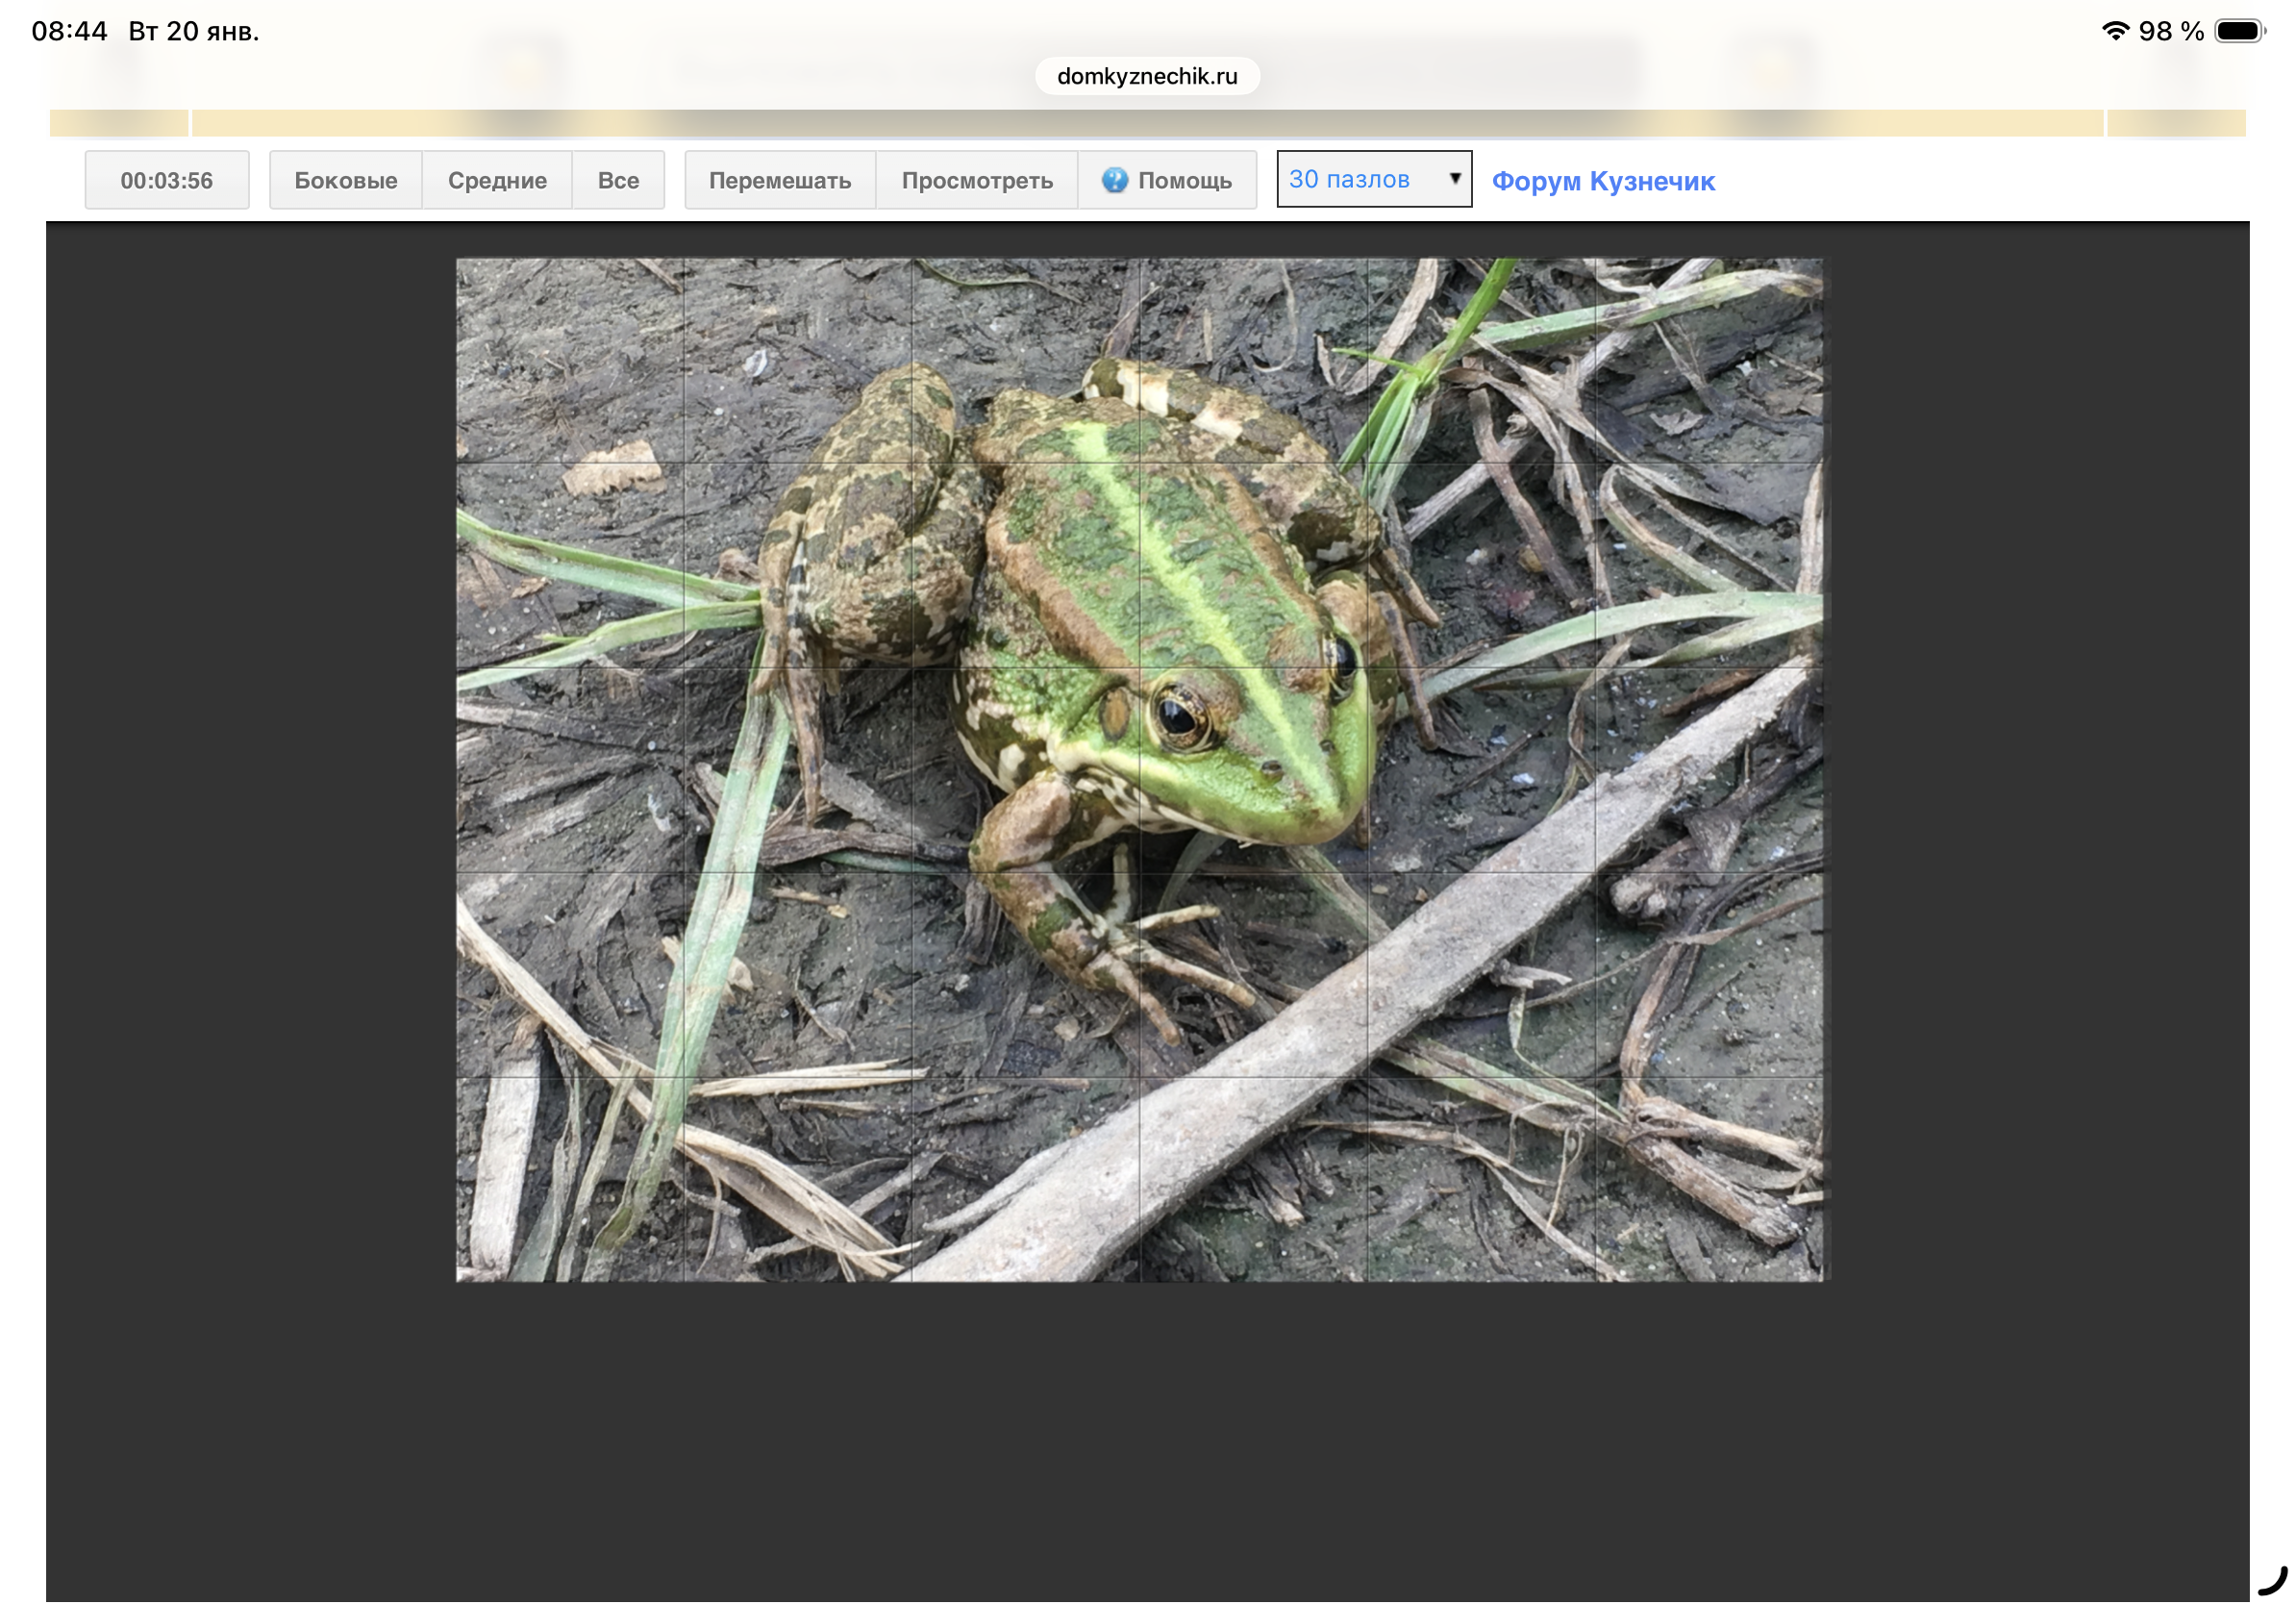Tap the Wi-Fi status icon

click(x=2115, y=30)
